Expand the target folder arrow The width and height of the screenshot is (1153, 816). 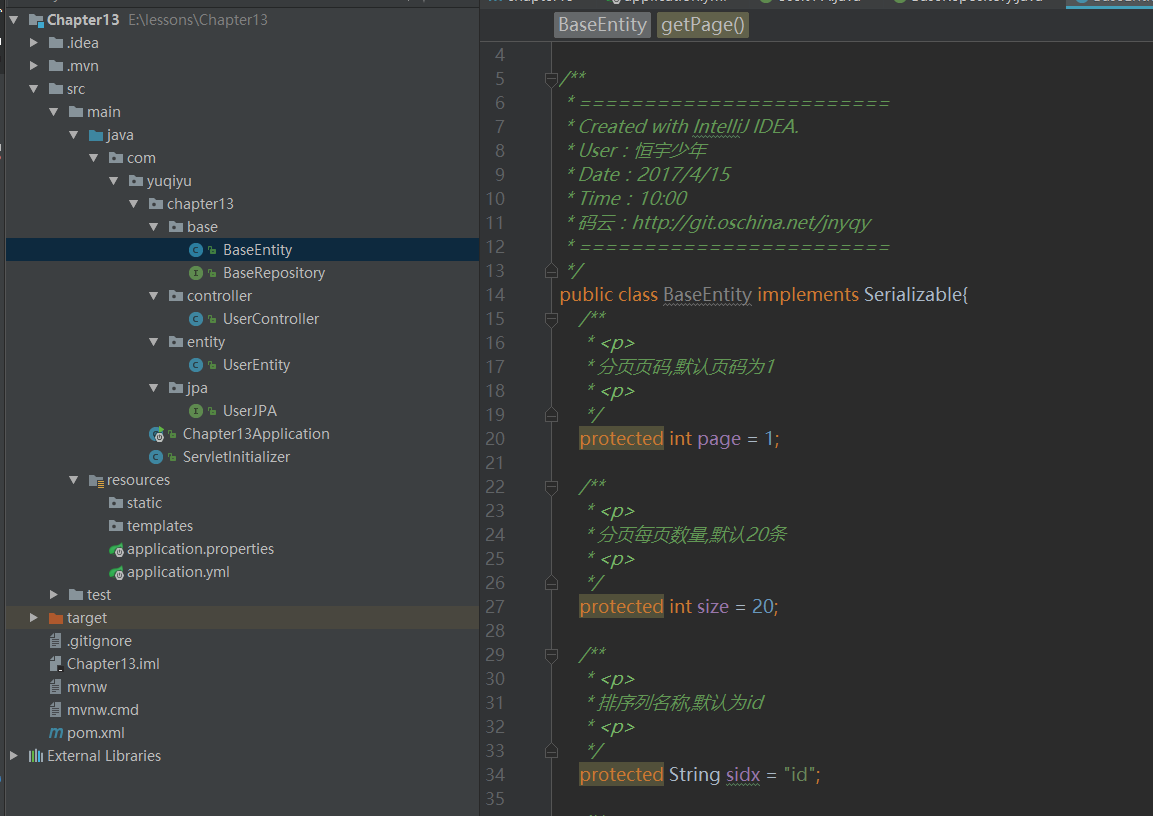point(33,618)
